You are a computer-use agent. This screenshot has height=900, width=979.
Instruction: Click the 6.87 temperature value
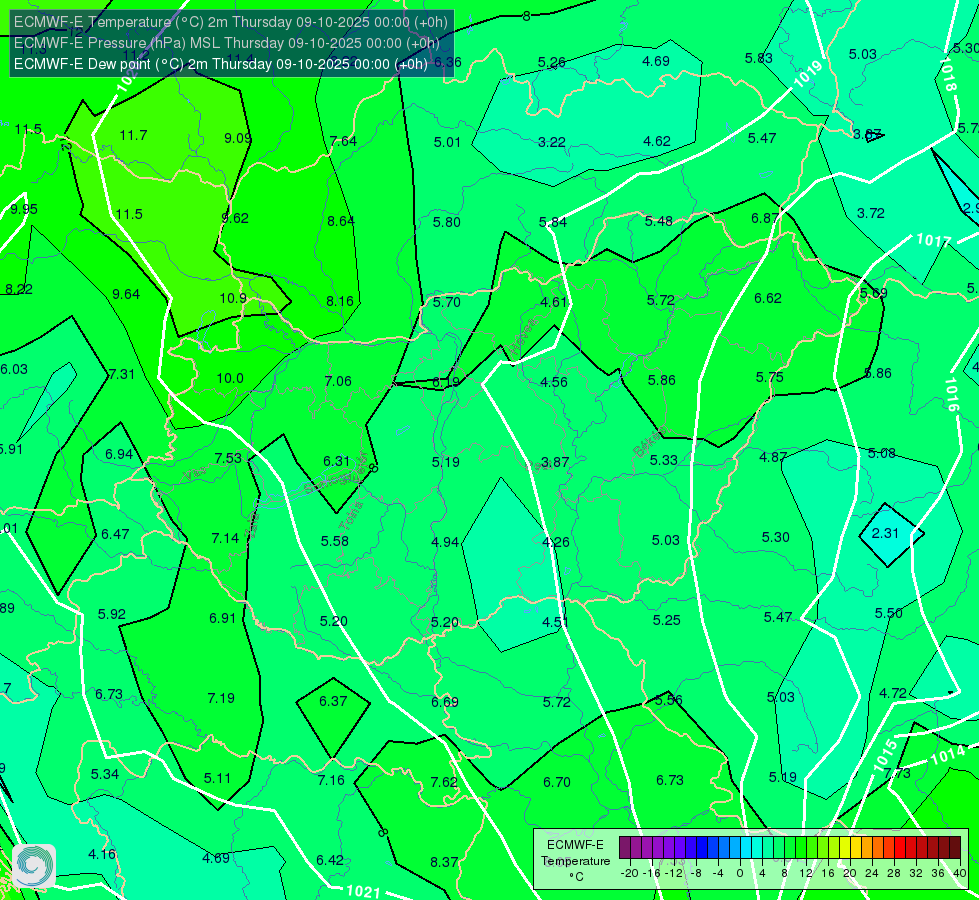765,218
